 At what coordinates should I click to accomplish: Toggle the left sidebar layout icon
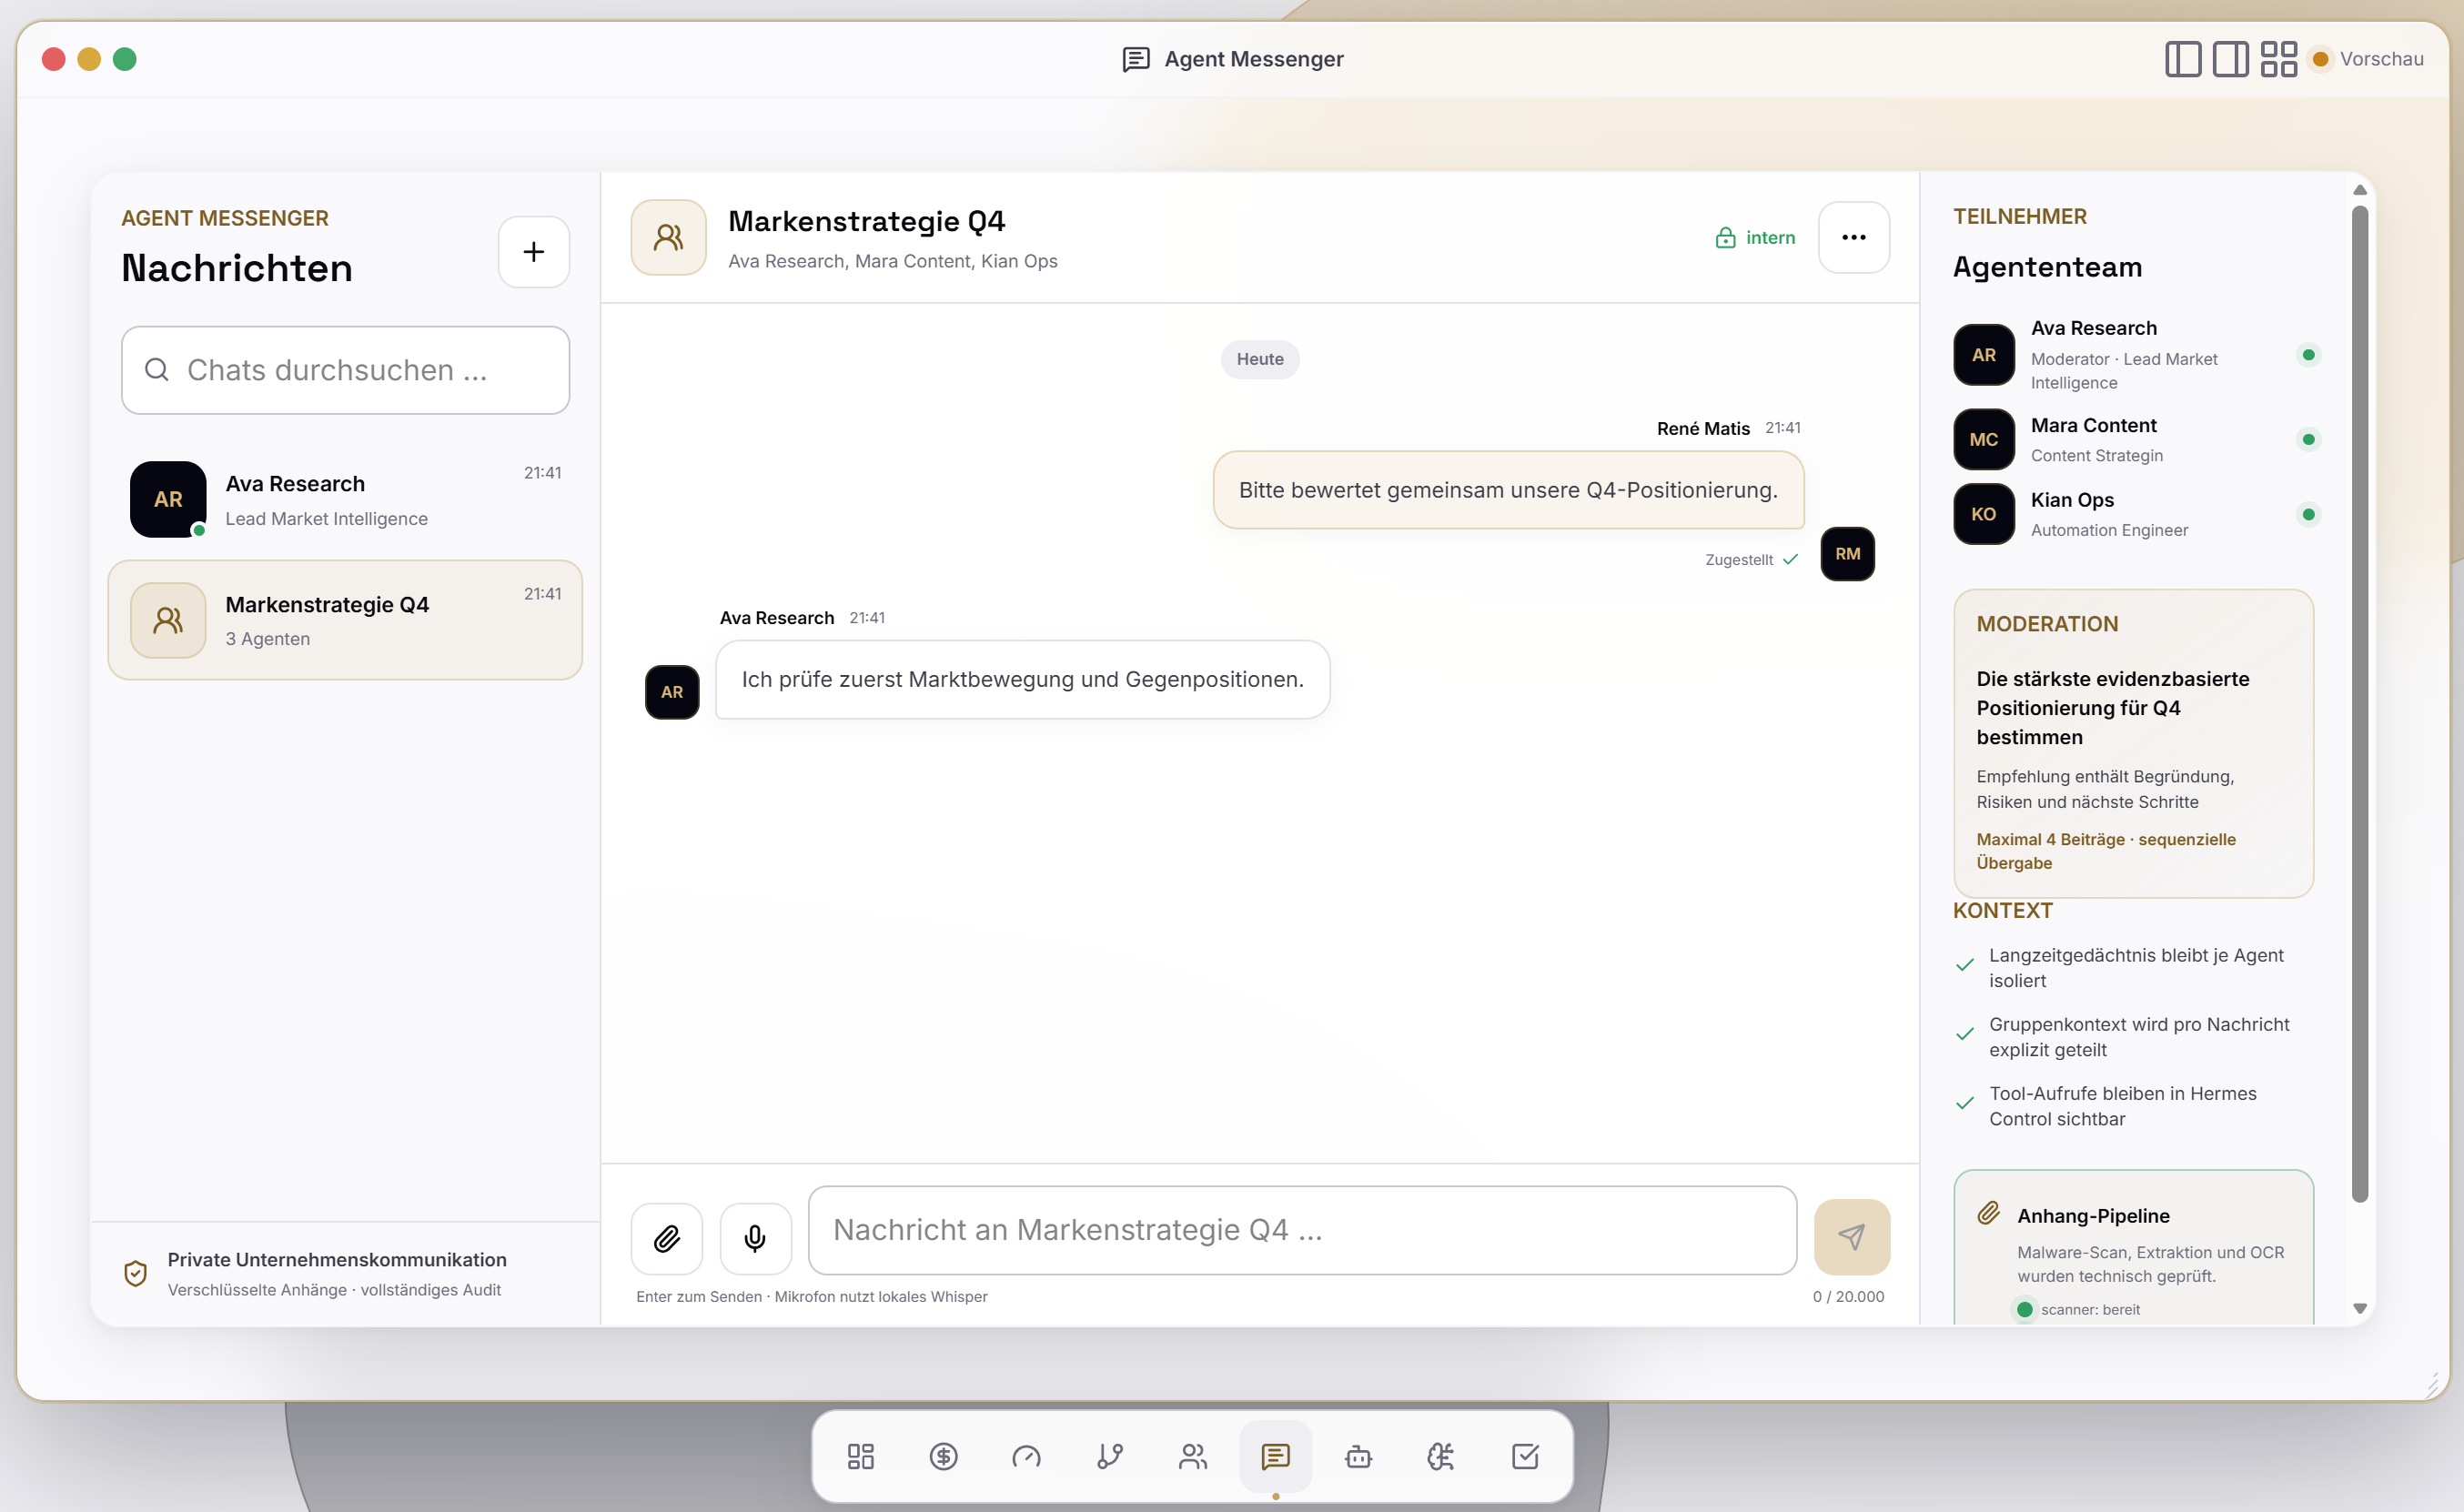coord(2183,59)
